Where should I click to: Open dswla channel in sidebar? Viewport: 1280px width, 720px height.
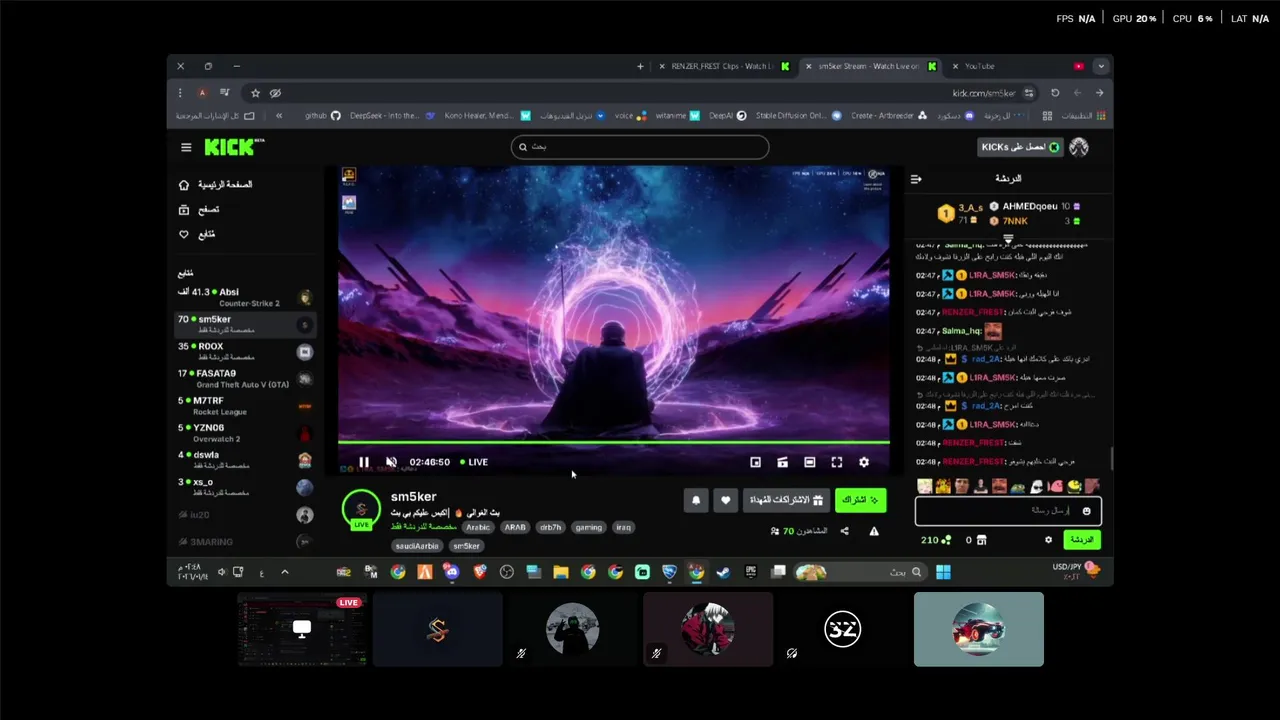point(245,459)
